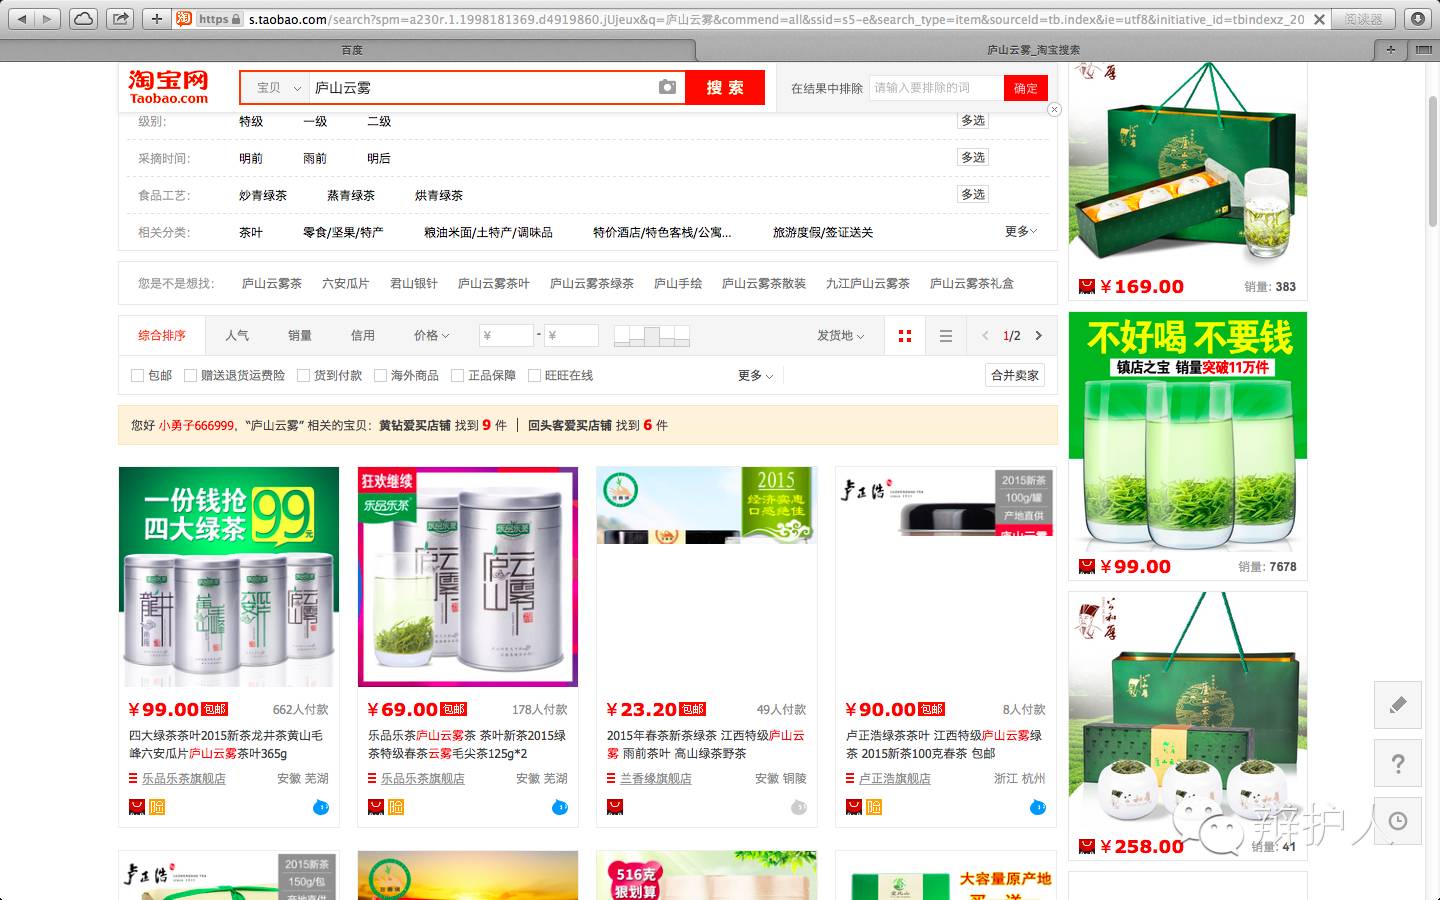Viewport: 1440px width, 900px height.
Task: Close the filter panel with round X
Action: [1054, 110]
